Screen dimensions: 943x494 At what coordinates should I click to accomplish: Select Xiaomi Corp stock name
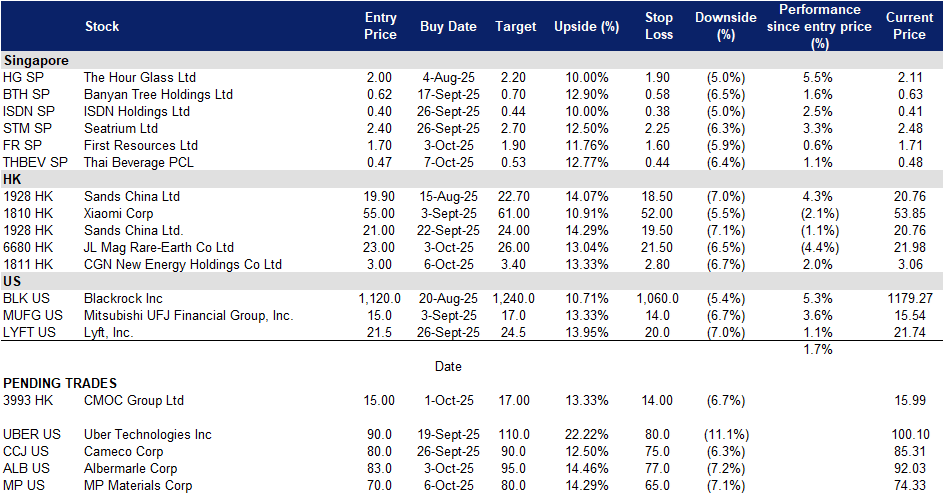coord(118,214)
